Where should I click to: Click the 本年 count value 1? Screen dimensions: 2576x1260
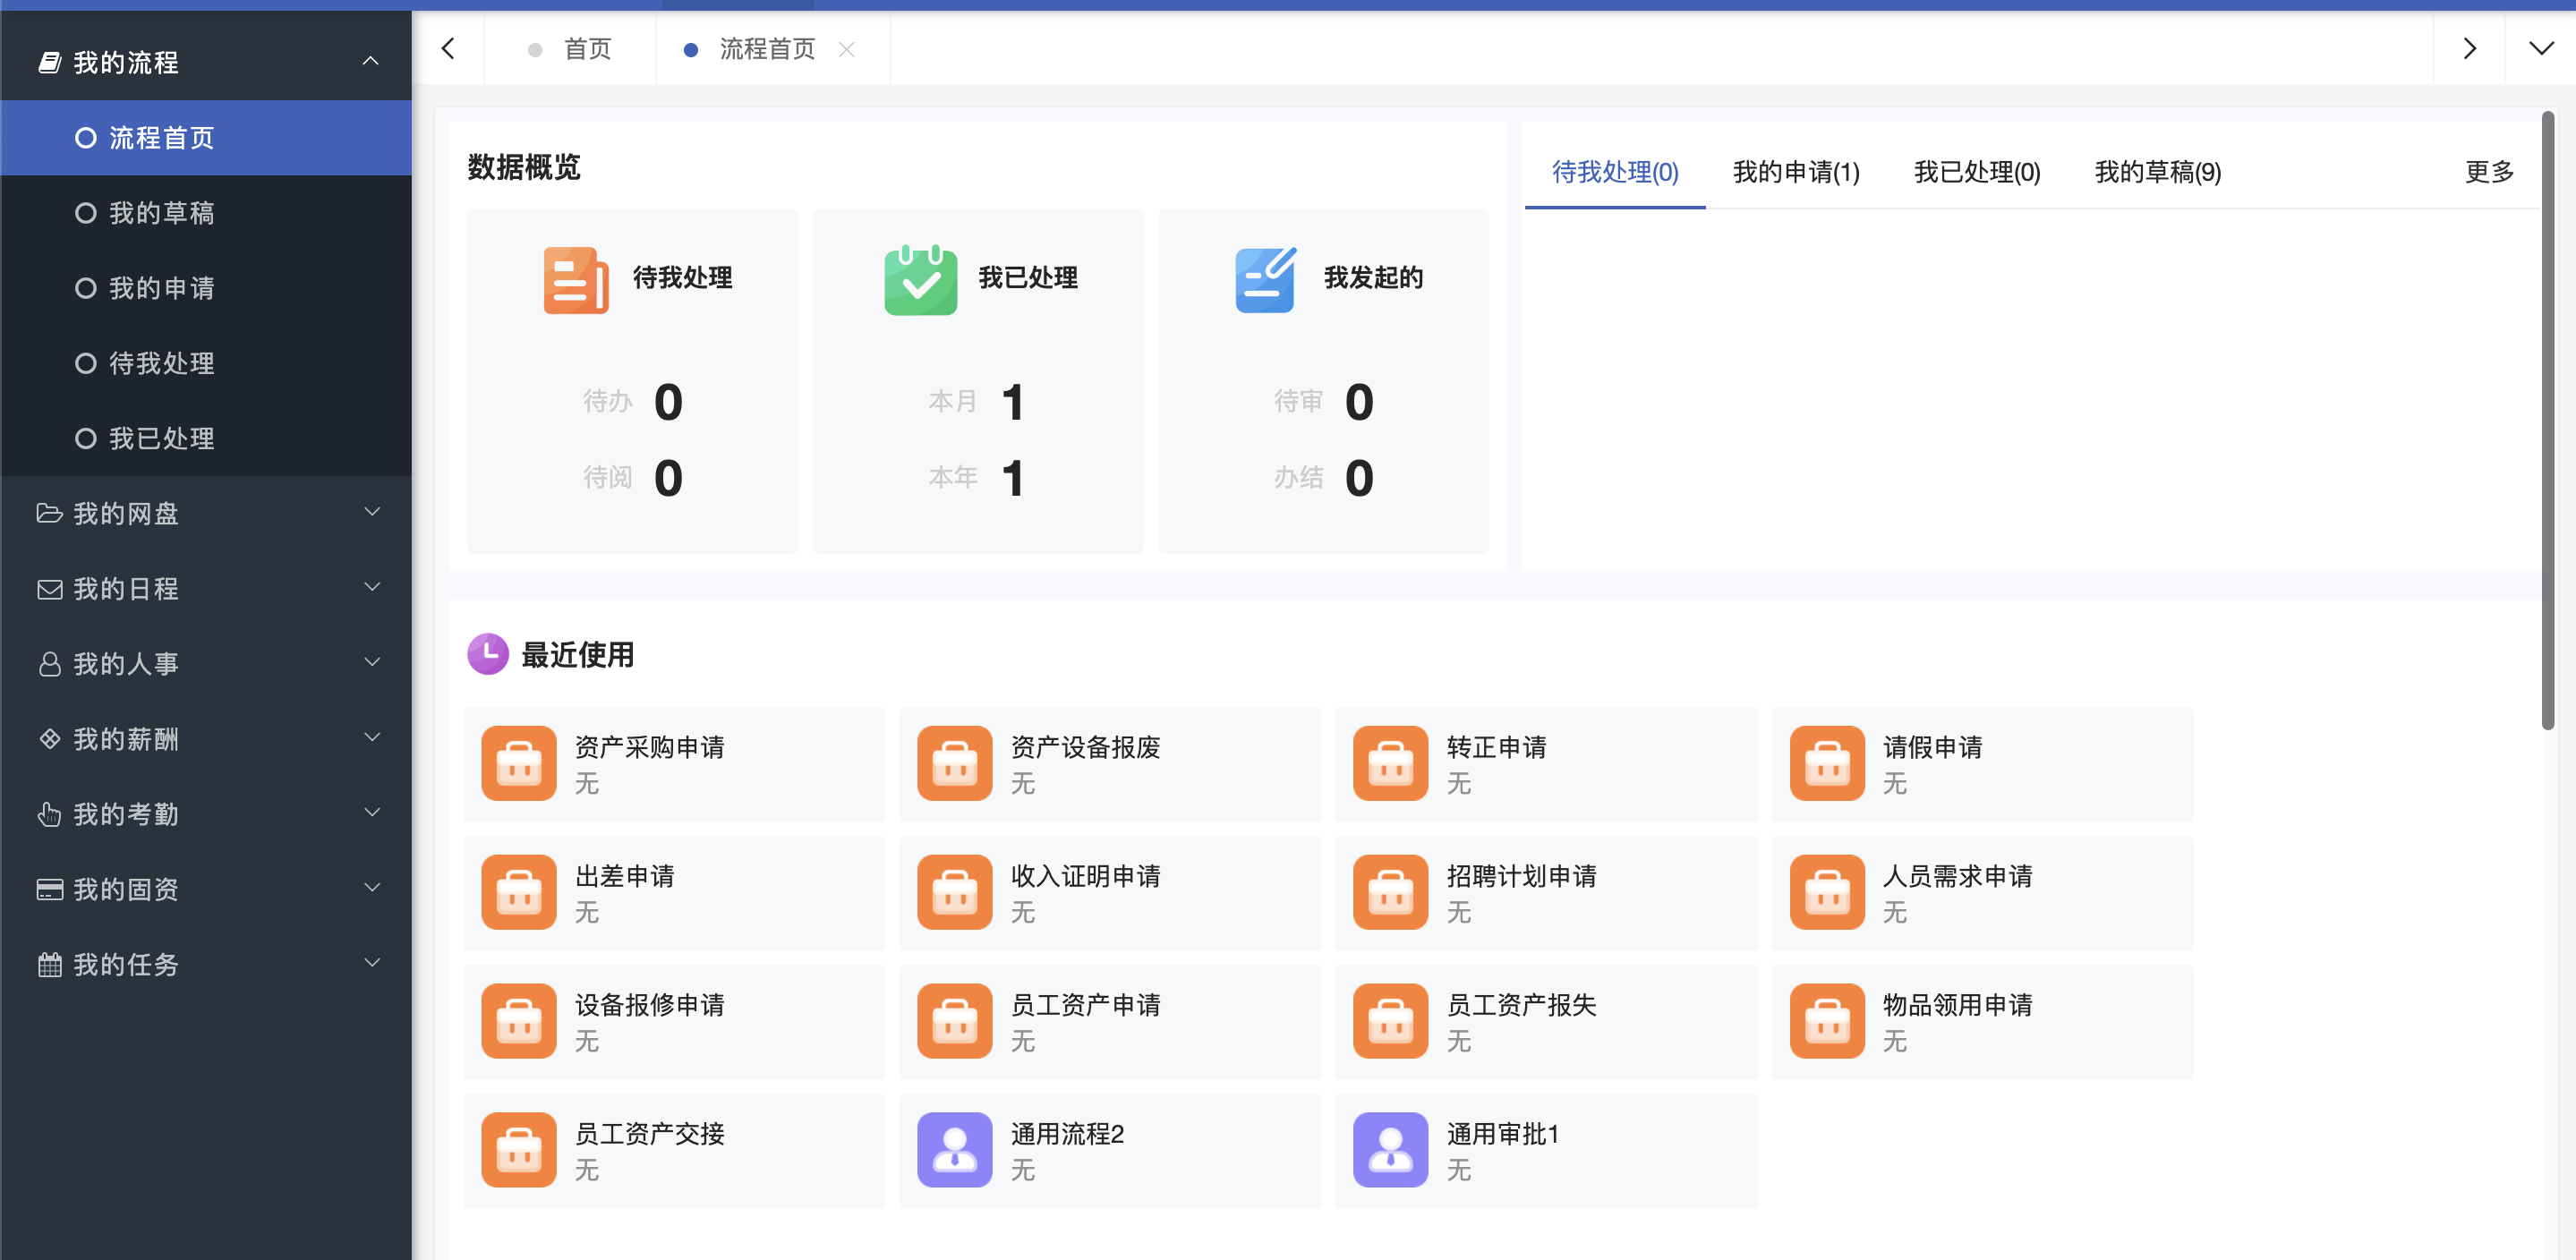[1013, 478]
